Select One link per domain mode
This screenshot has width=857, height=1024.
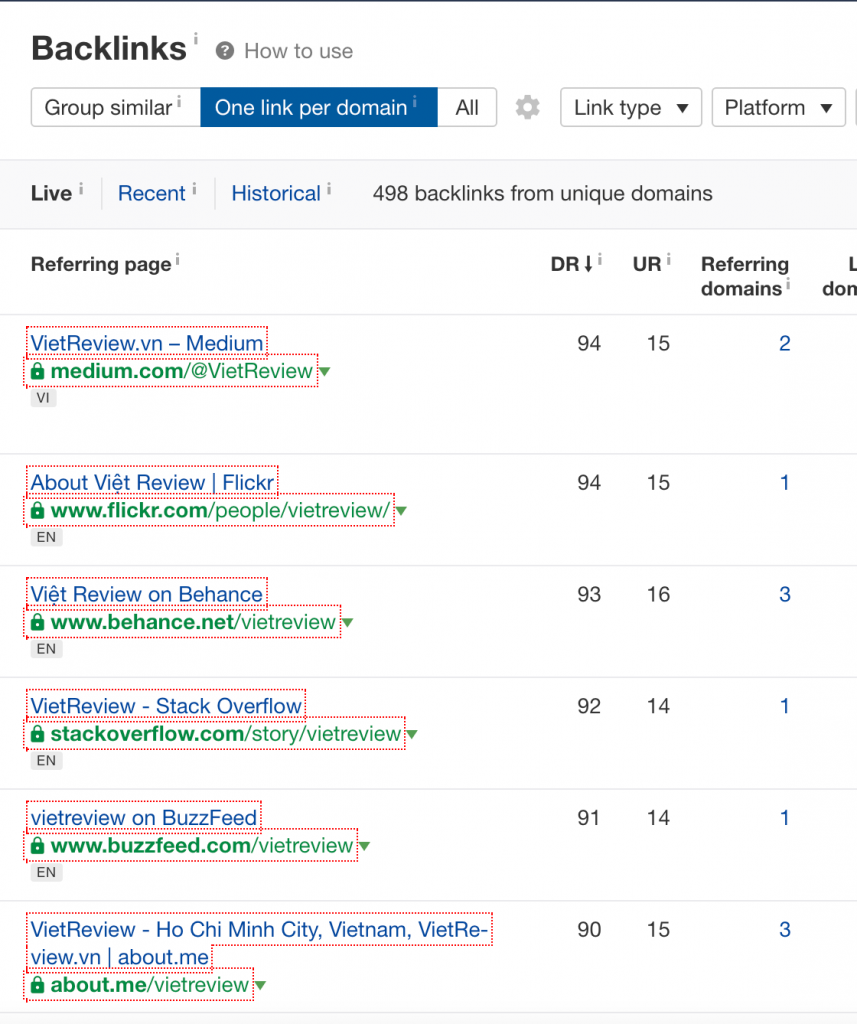click(x=319, y=107)
